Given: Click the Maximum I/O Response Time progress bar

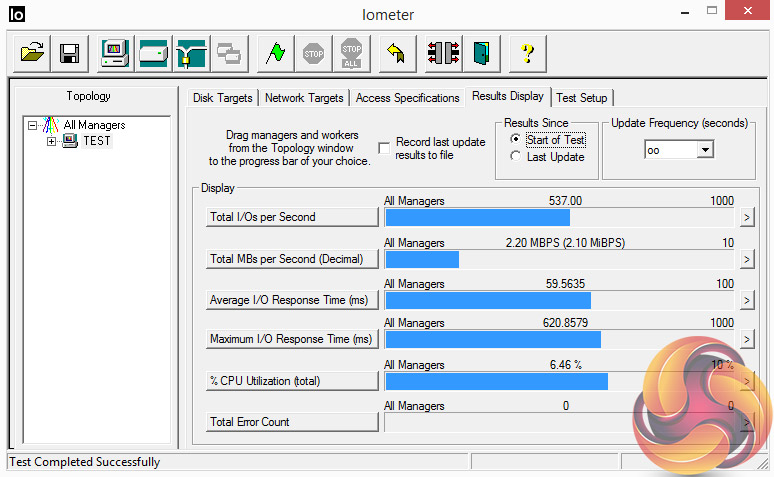Looking at the screenshot, I should 559,340.
